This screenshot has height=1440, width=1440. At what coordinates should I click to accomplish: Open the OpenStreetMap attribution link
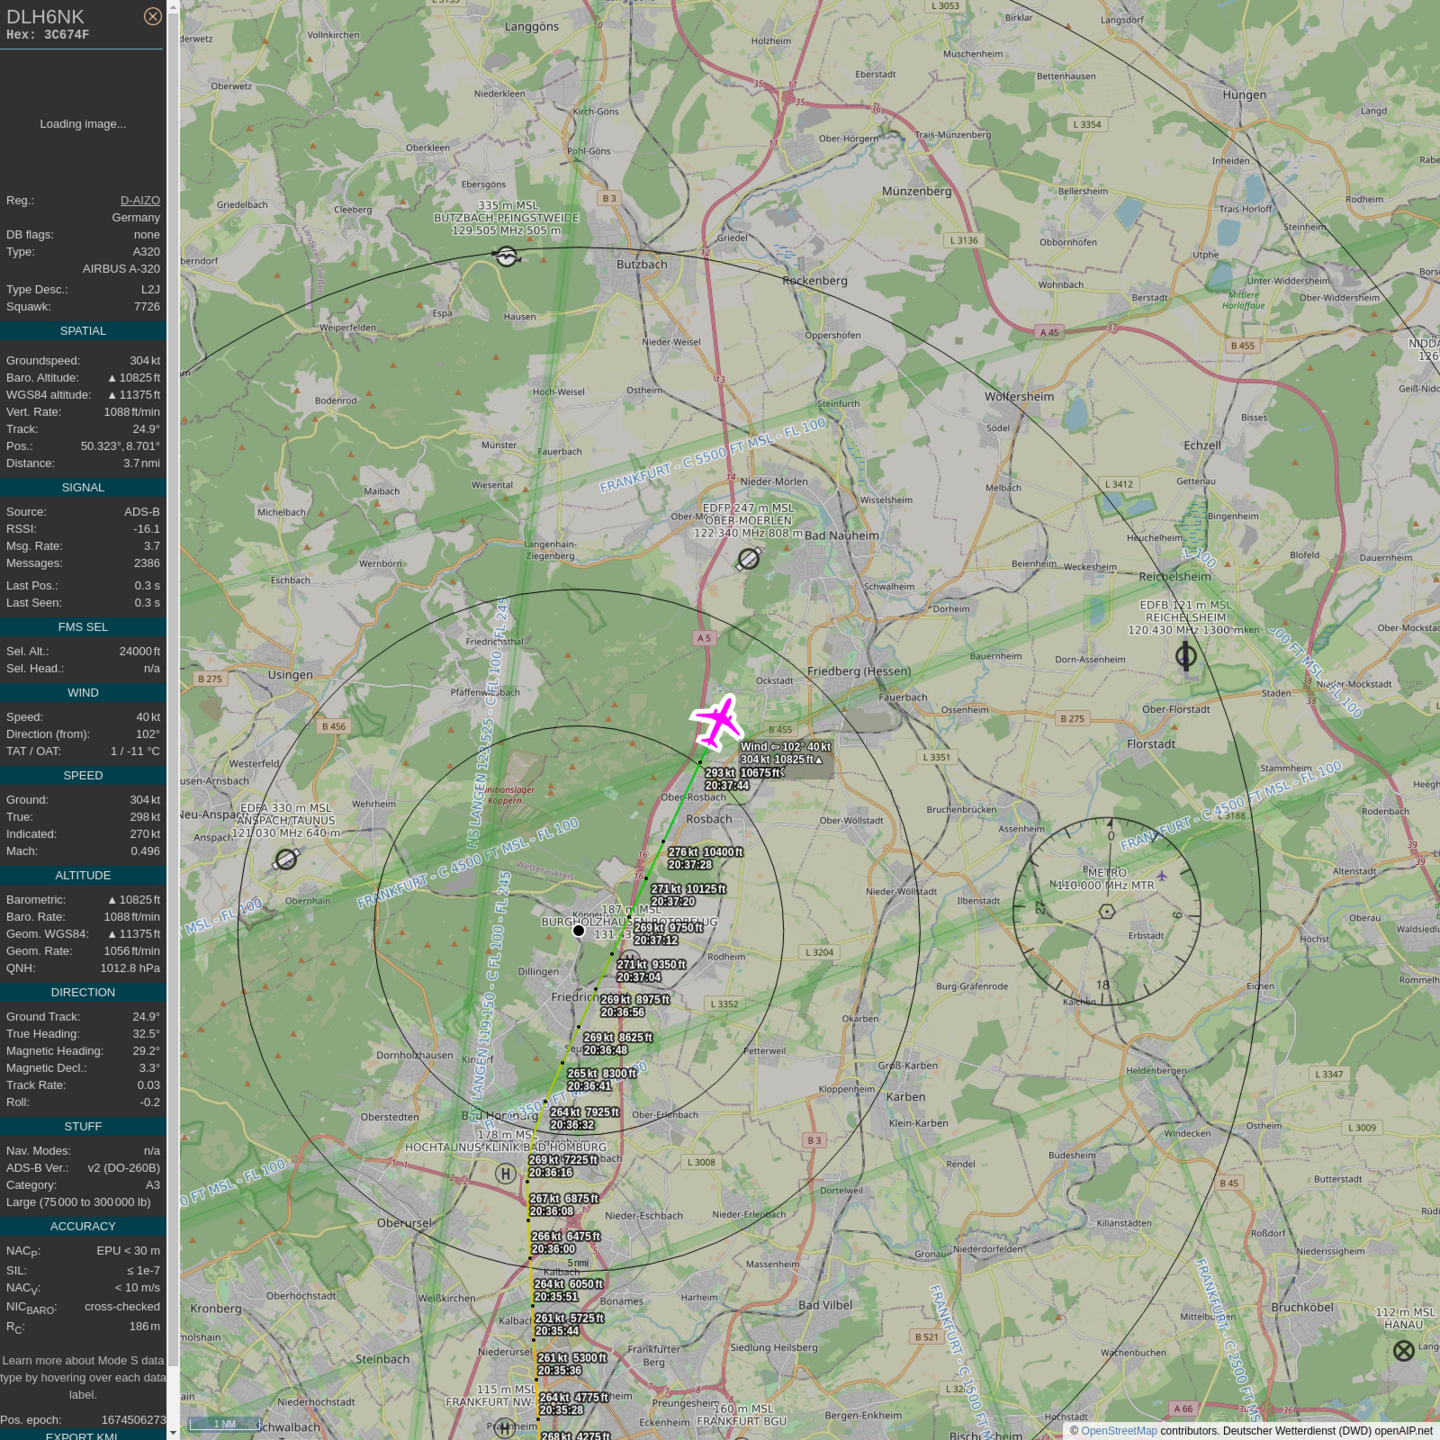pos(1118,1431)
